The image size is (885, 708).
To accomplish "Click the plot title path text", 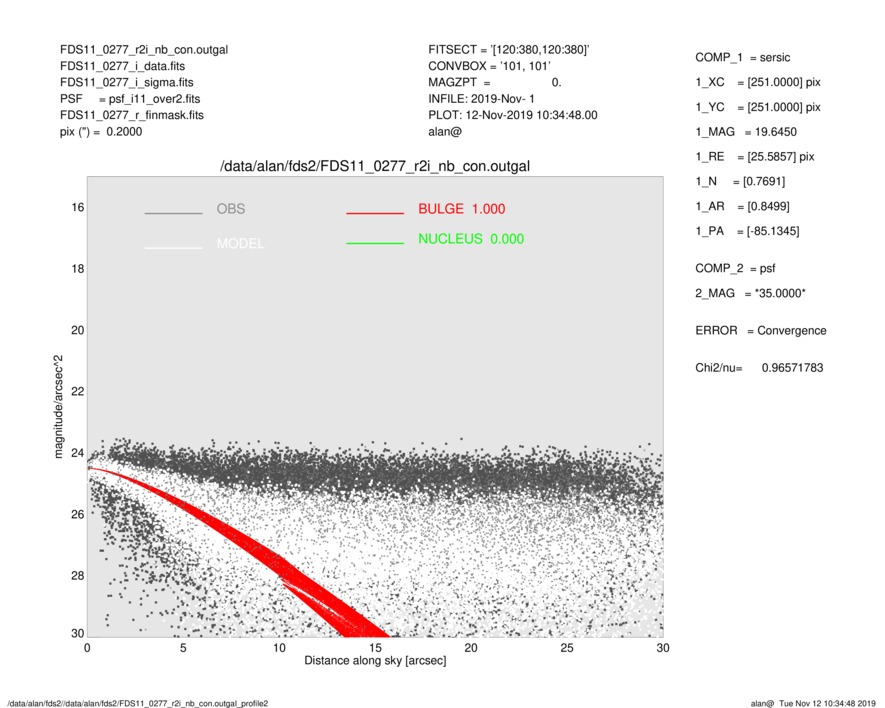I will pos(375,166).
